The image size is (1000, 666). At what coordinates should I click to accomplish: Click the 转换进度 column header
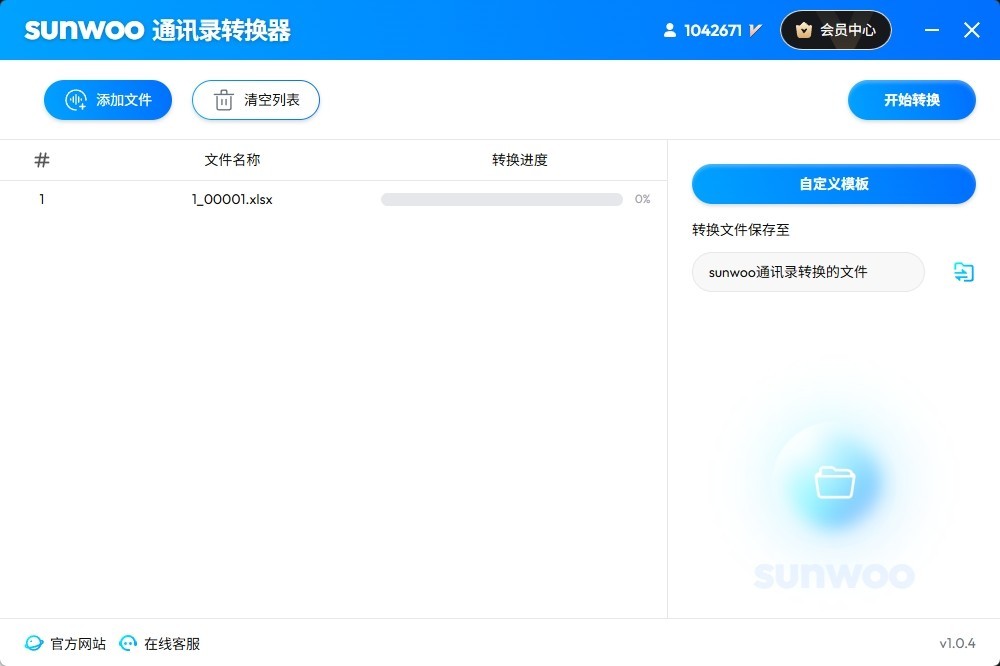520,160
